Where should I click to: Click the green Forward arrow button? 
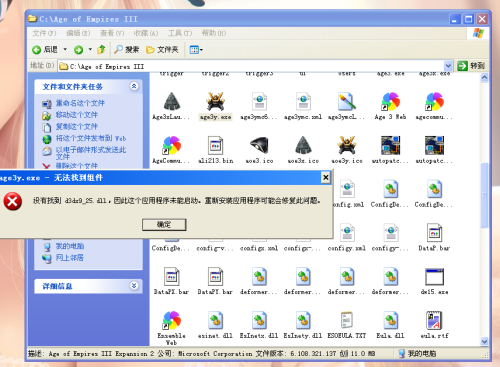[78, 50]
